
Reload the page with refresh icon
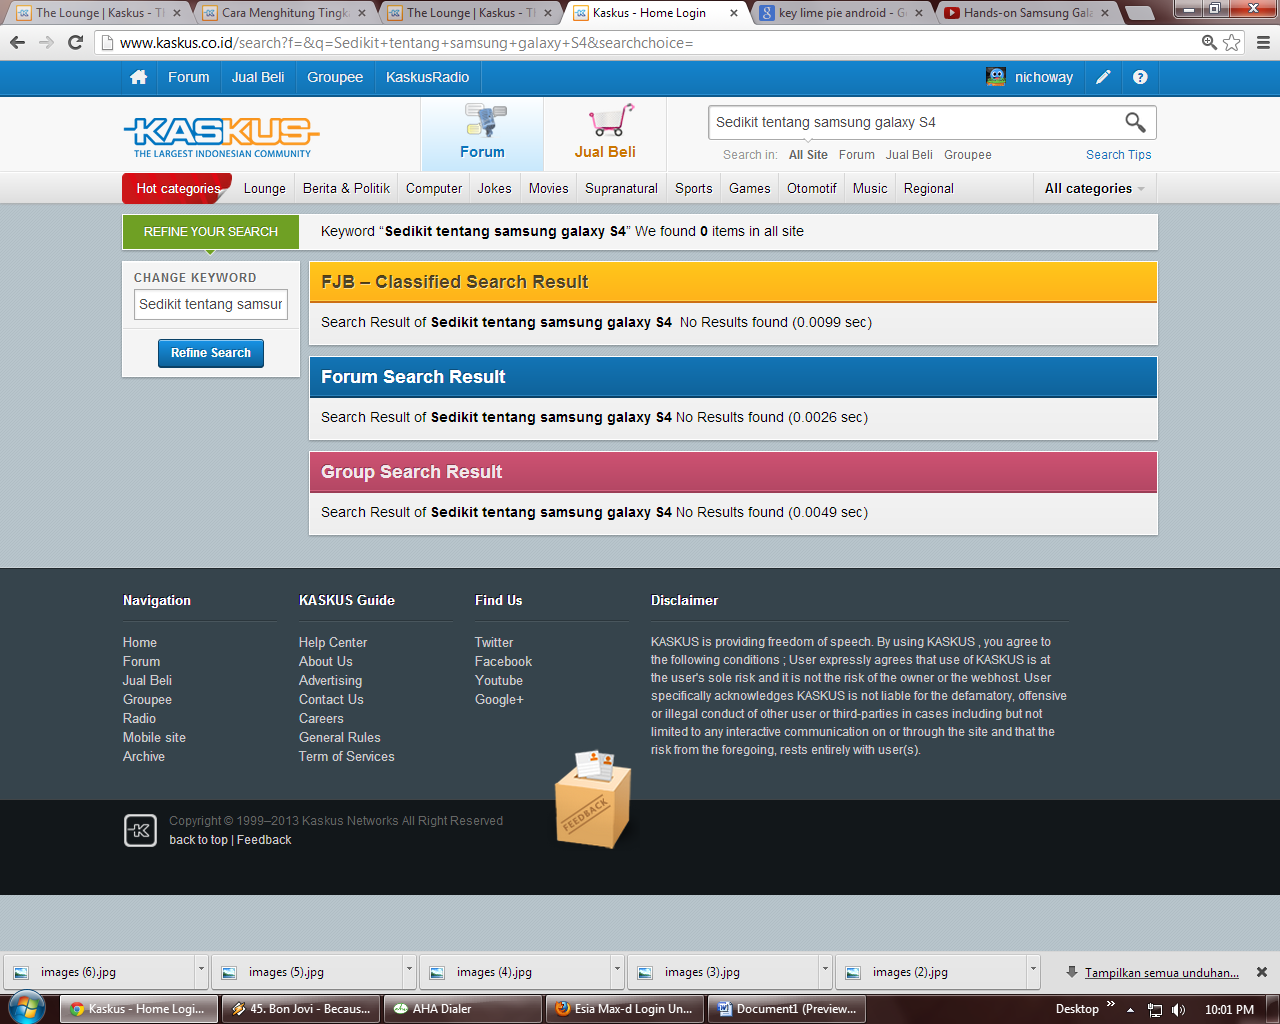tap(75, 42)
